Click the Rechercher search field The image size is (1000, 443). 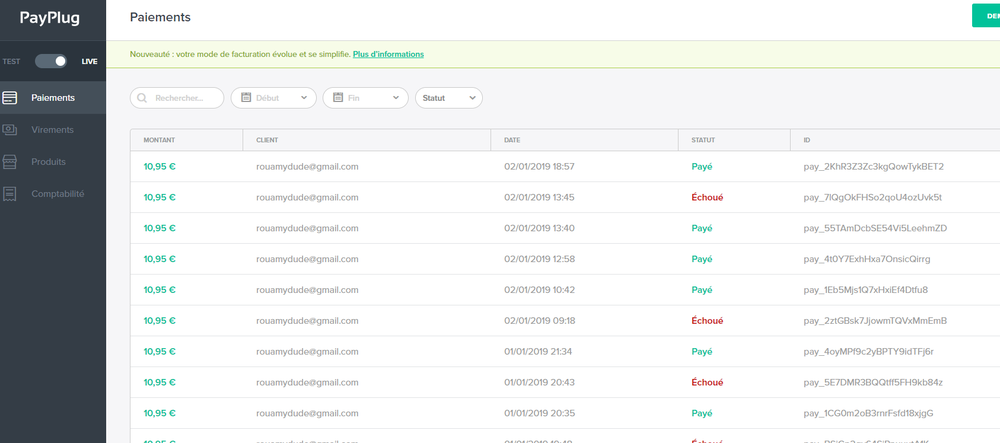point(177,98)
